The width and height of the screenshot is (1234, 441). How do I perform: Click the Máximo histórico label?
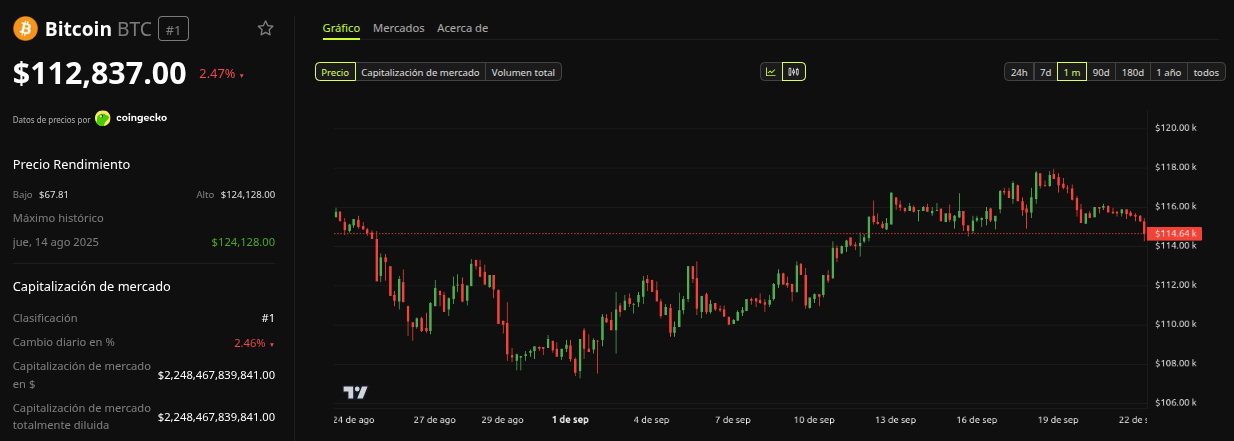58,218
